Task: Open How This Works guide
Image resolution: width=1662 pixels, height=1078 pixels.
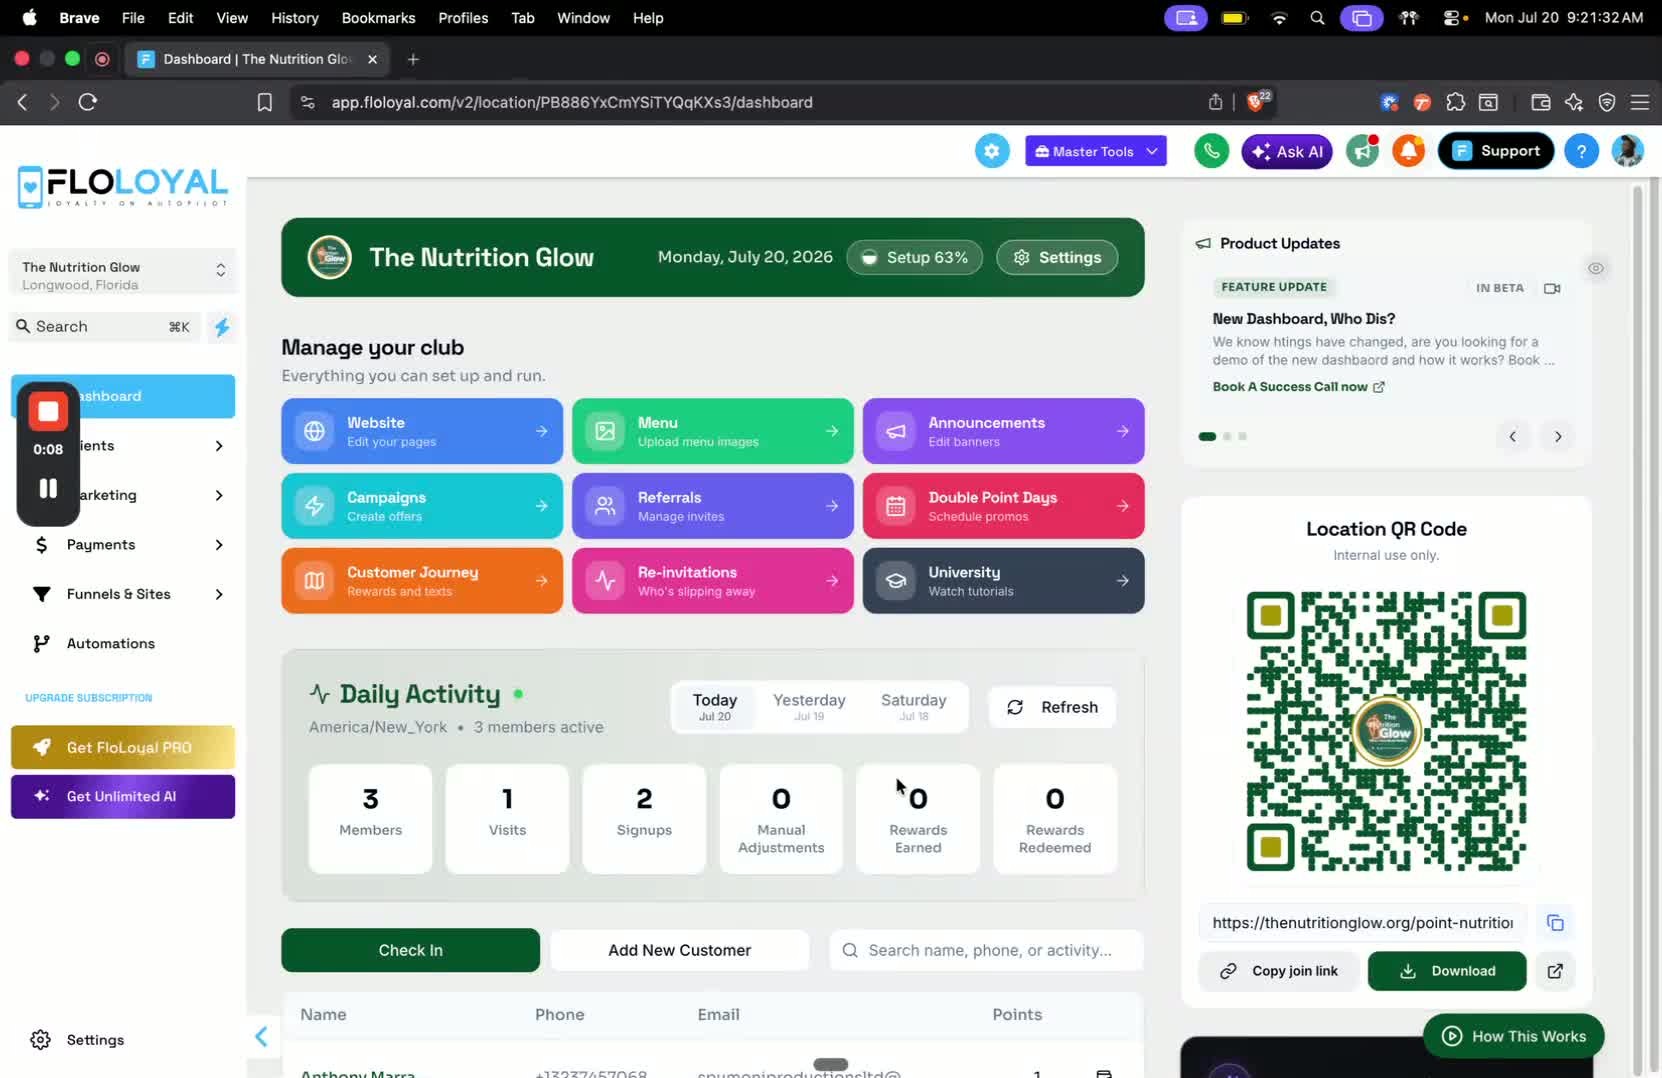Action: point(1514,1036)
